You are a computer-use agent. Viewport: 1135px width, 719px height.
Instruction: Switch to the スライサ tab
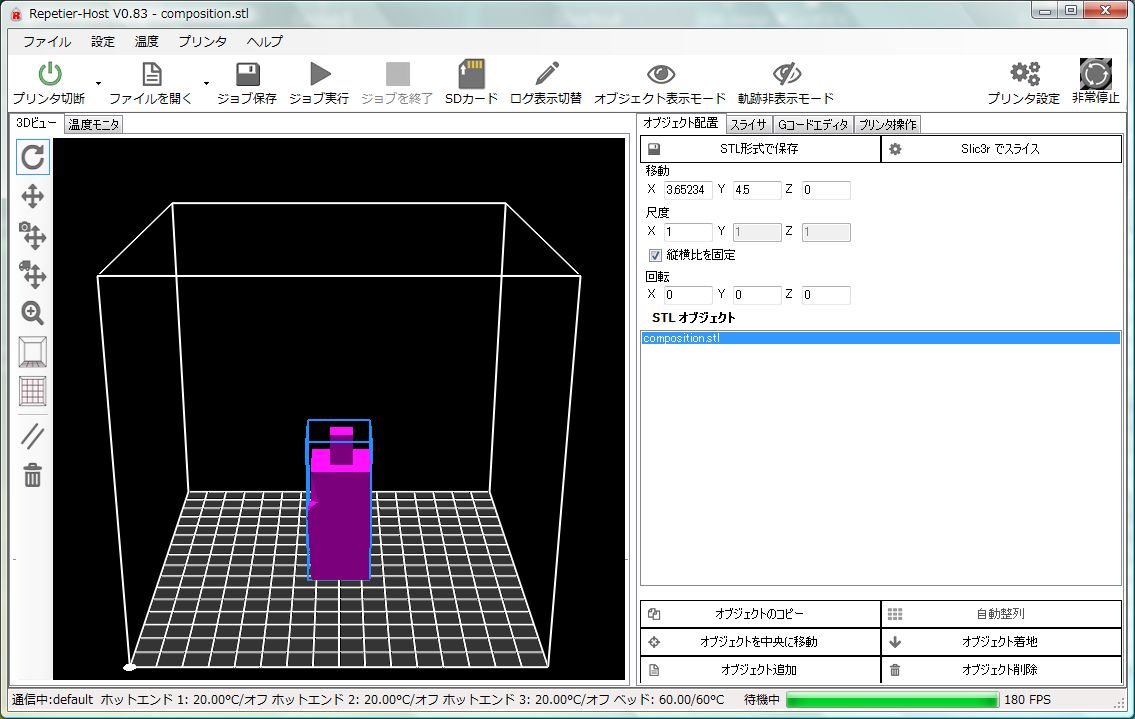748,125
